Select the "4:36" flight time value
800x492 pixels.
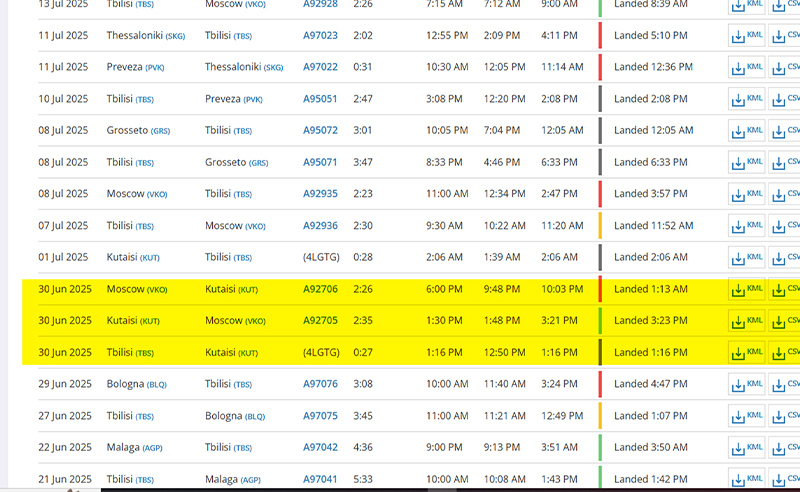click(x=363, y=448)
